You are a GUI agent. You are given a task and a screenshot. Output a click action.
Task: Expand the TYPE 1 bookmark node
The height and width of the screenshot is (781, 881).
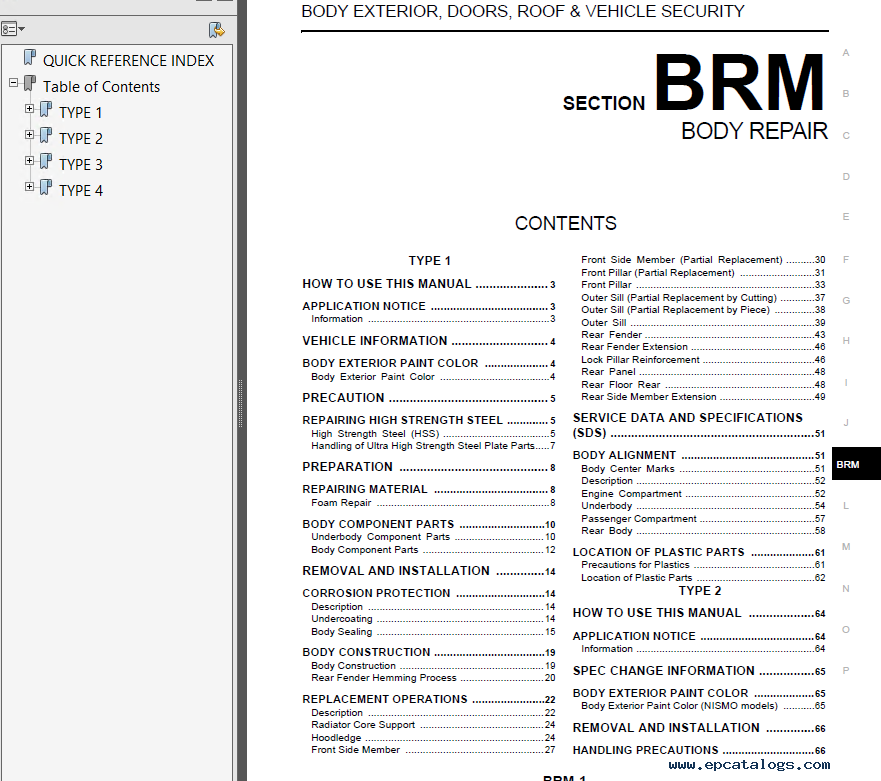pos(29,108)
